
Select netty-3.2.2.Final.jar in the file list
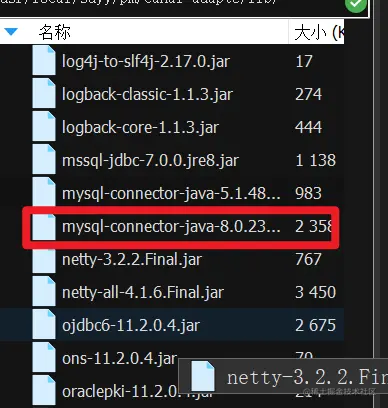pos(132,259)
